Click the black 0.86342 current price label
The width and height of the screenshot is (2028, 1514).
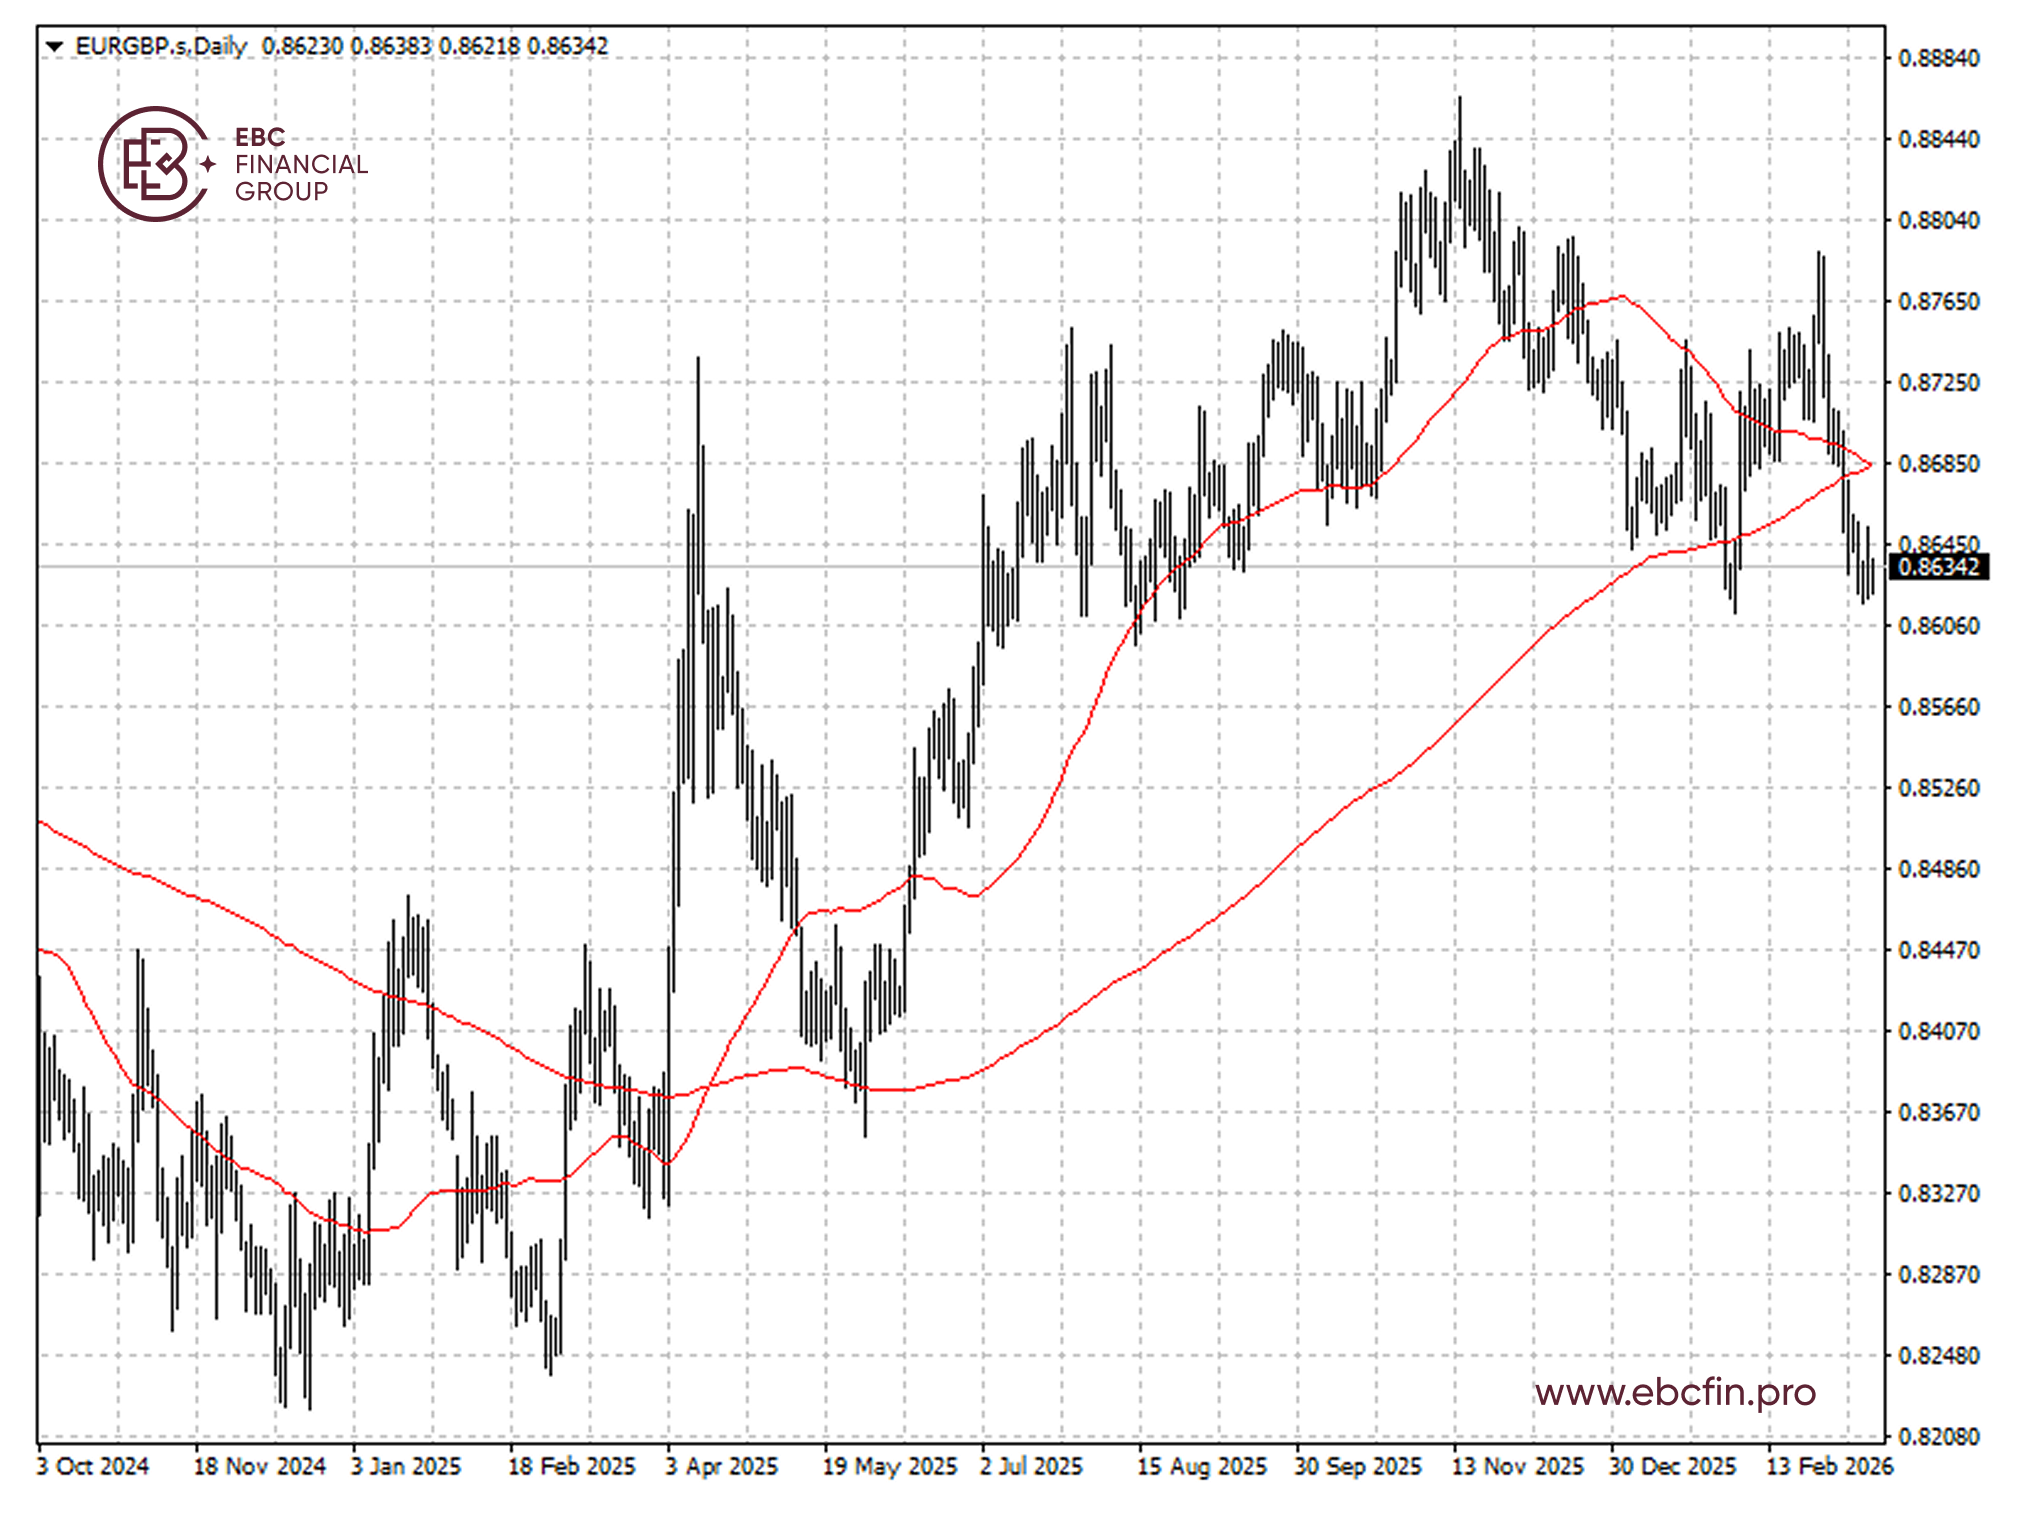click(x=1938, y=567)
